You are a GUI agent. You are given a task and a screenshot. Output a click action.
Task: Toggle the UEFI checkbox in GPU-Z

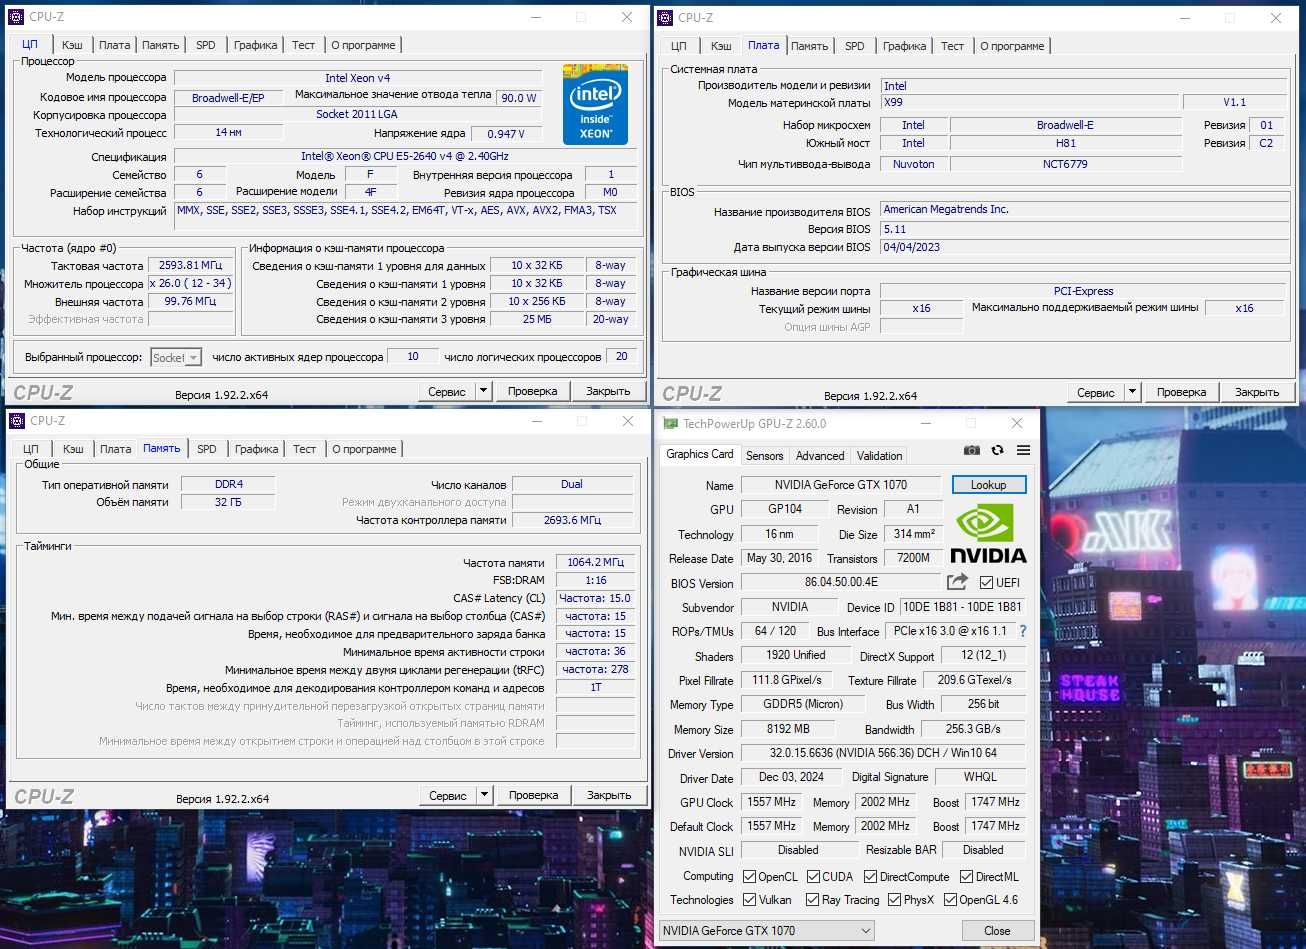986,582
